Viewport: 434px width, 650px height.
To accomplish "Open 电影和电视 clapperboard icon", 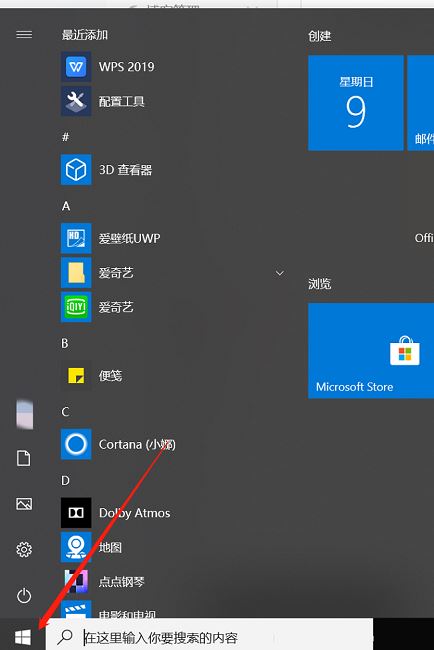I will [x=76, y=609].
